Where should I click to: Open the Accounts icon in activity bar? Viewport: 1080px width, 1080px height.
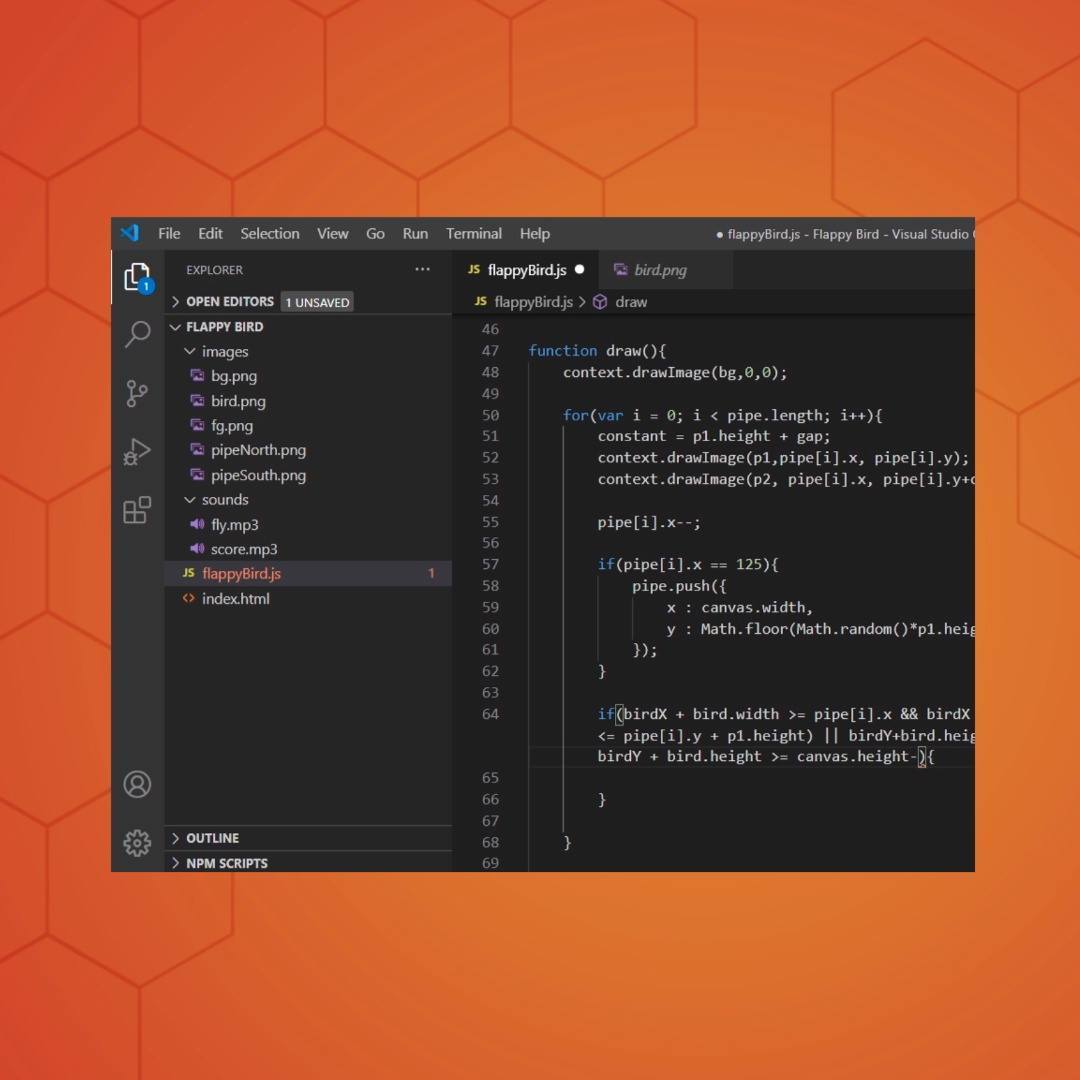(137, 784)
